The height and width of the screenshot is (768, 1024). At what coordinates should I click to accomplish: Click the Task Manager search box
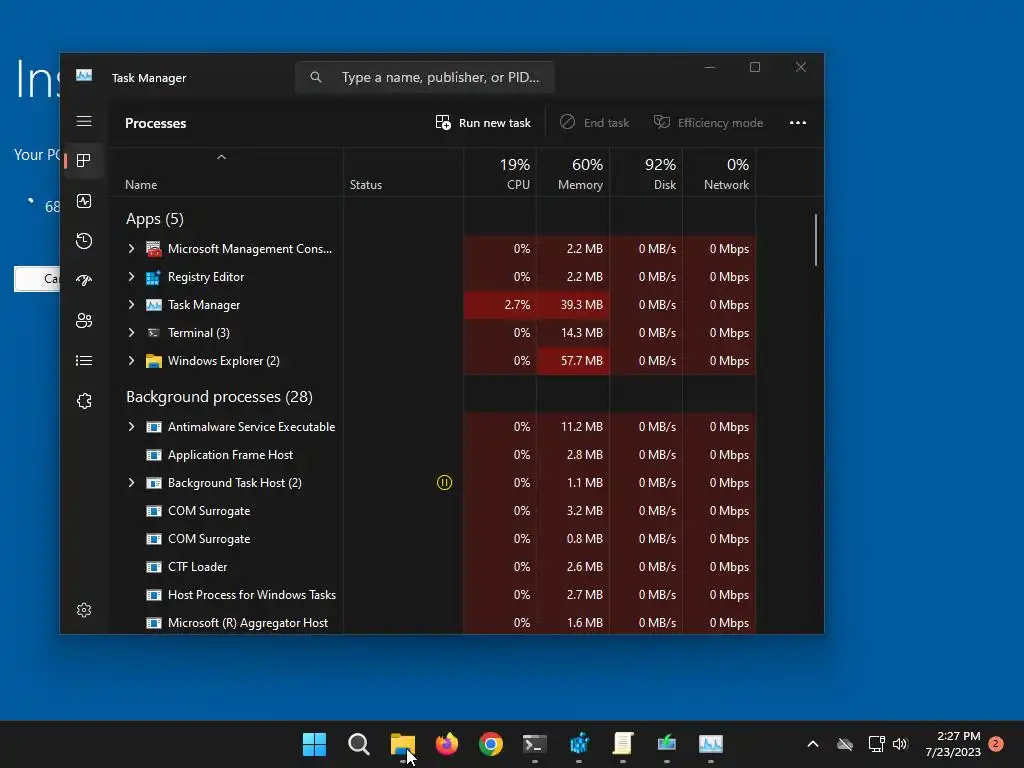[x=425, y=77]
